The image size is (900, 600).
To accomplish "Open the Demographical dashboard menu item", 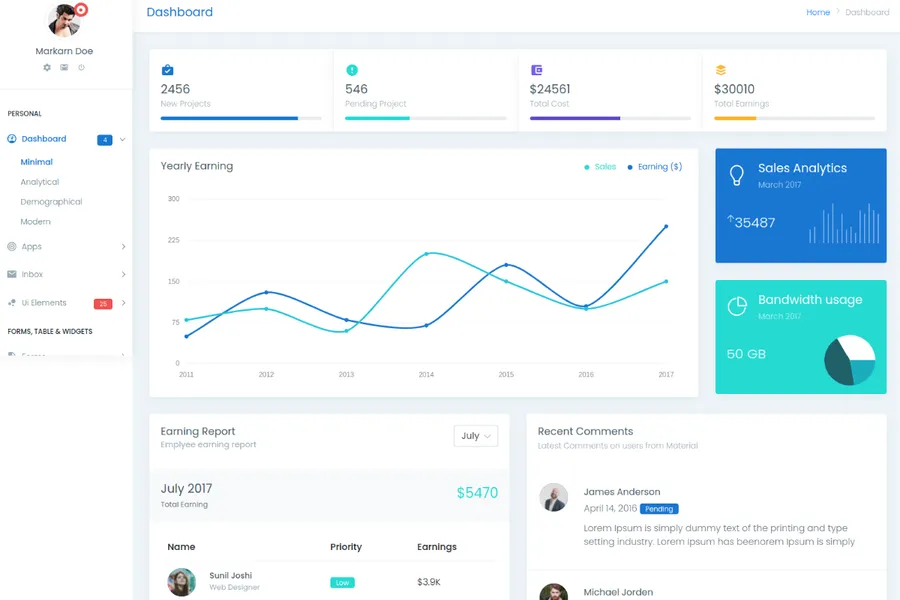I will (51, 202).
